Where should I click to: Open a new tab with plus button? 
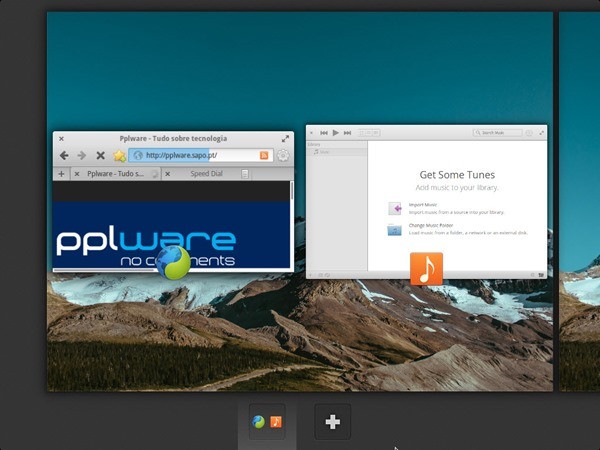point(61,174)
